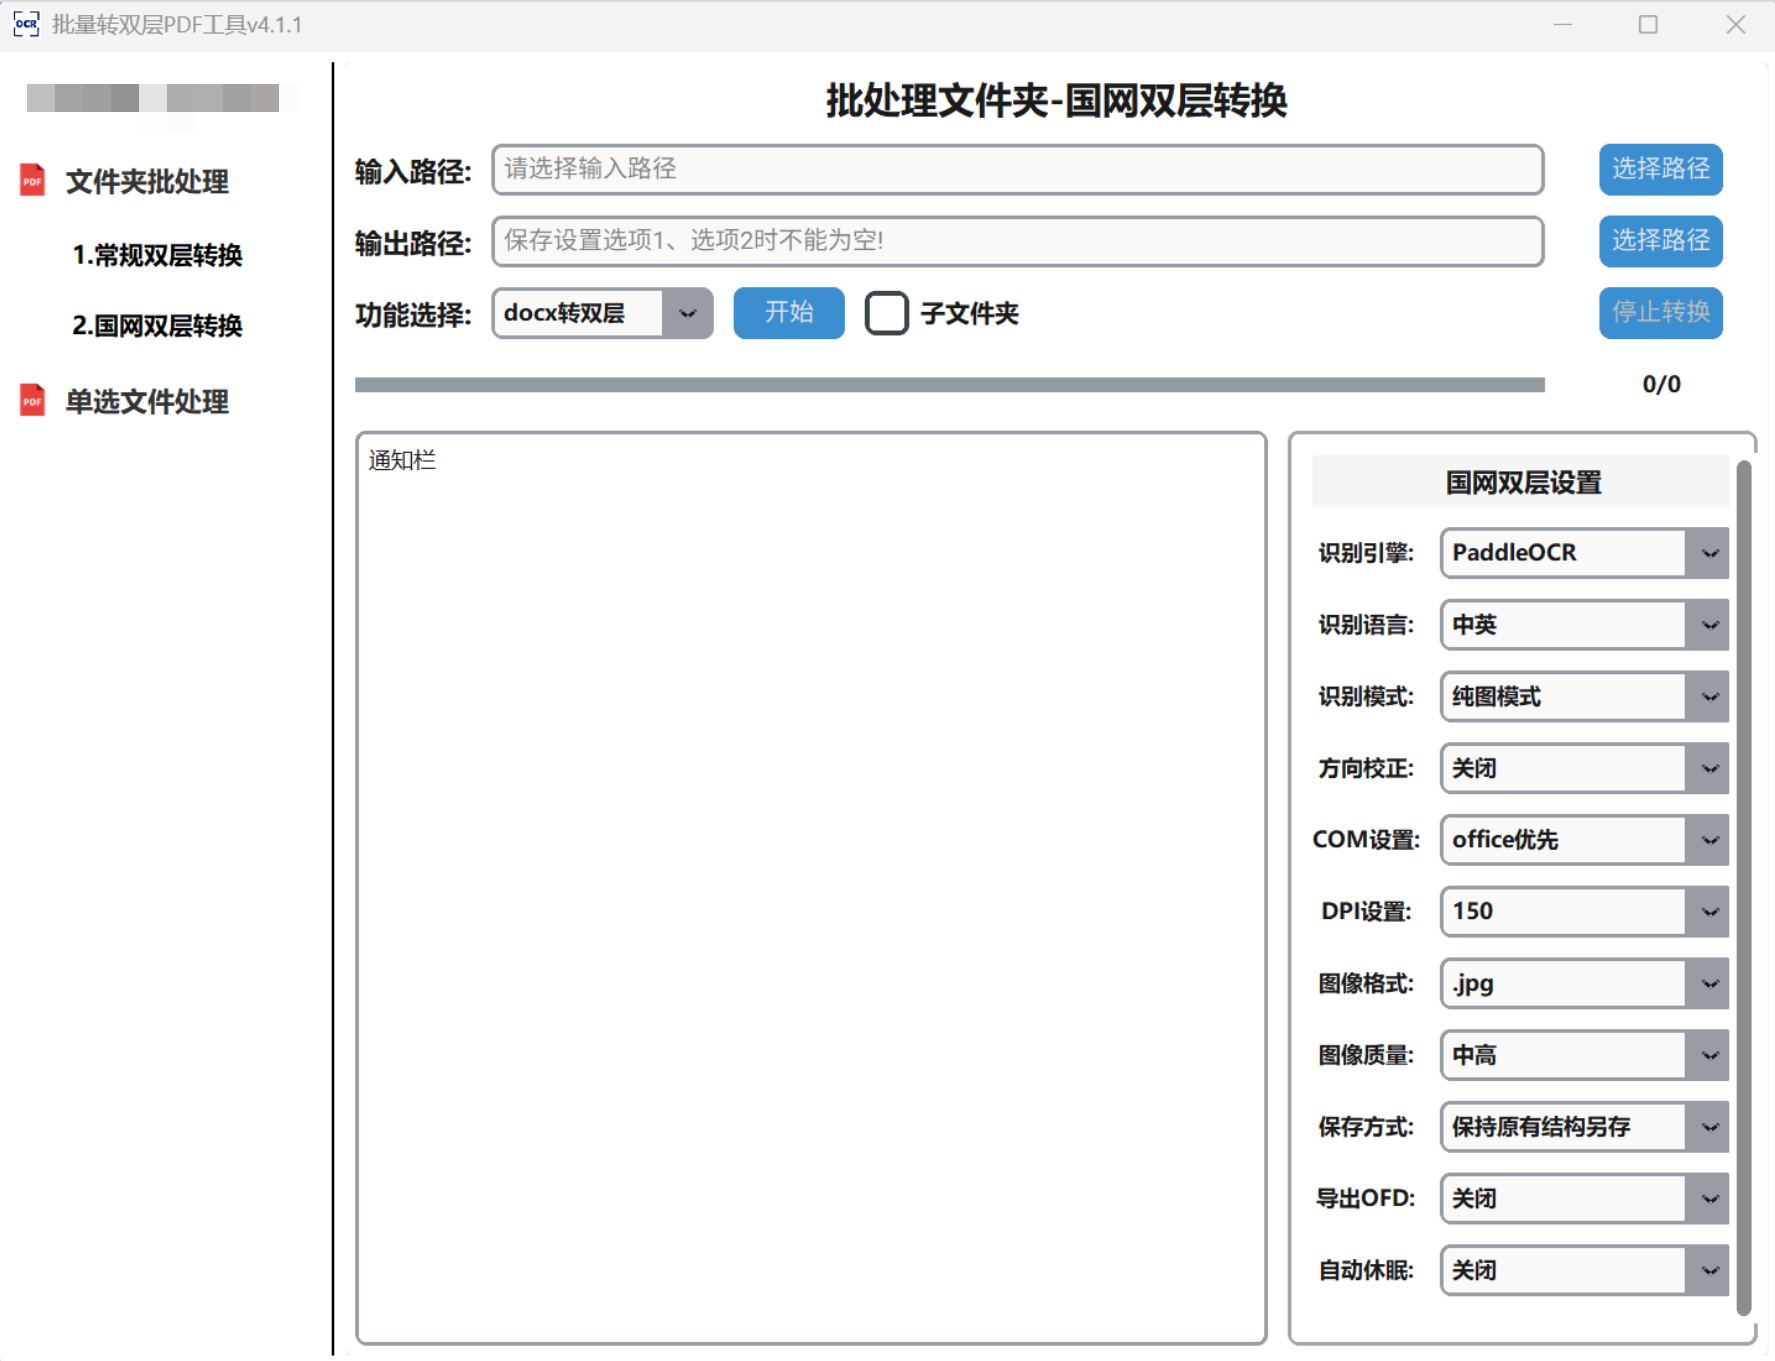Screen dimensions: 1775x1361
Task: Expand the 自动休眠 dropdown
Action: point(1584,1270)
